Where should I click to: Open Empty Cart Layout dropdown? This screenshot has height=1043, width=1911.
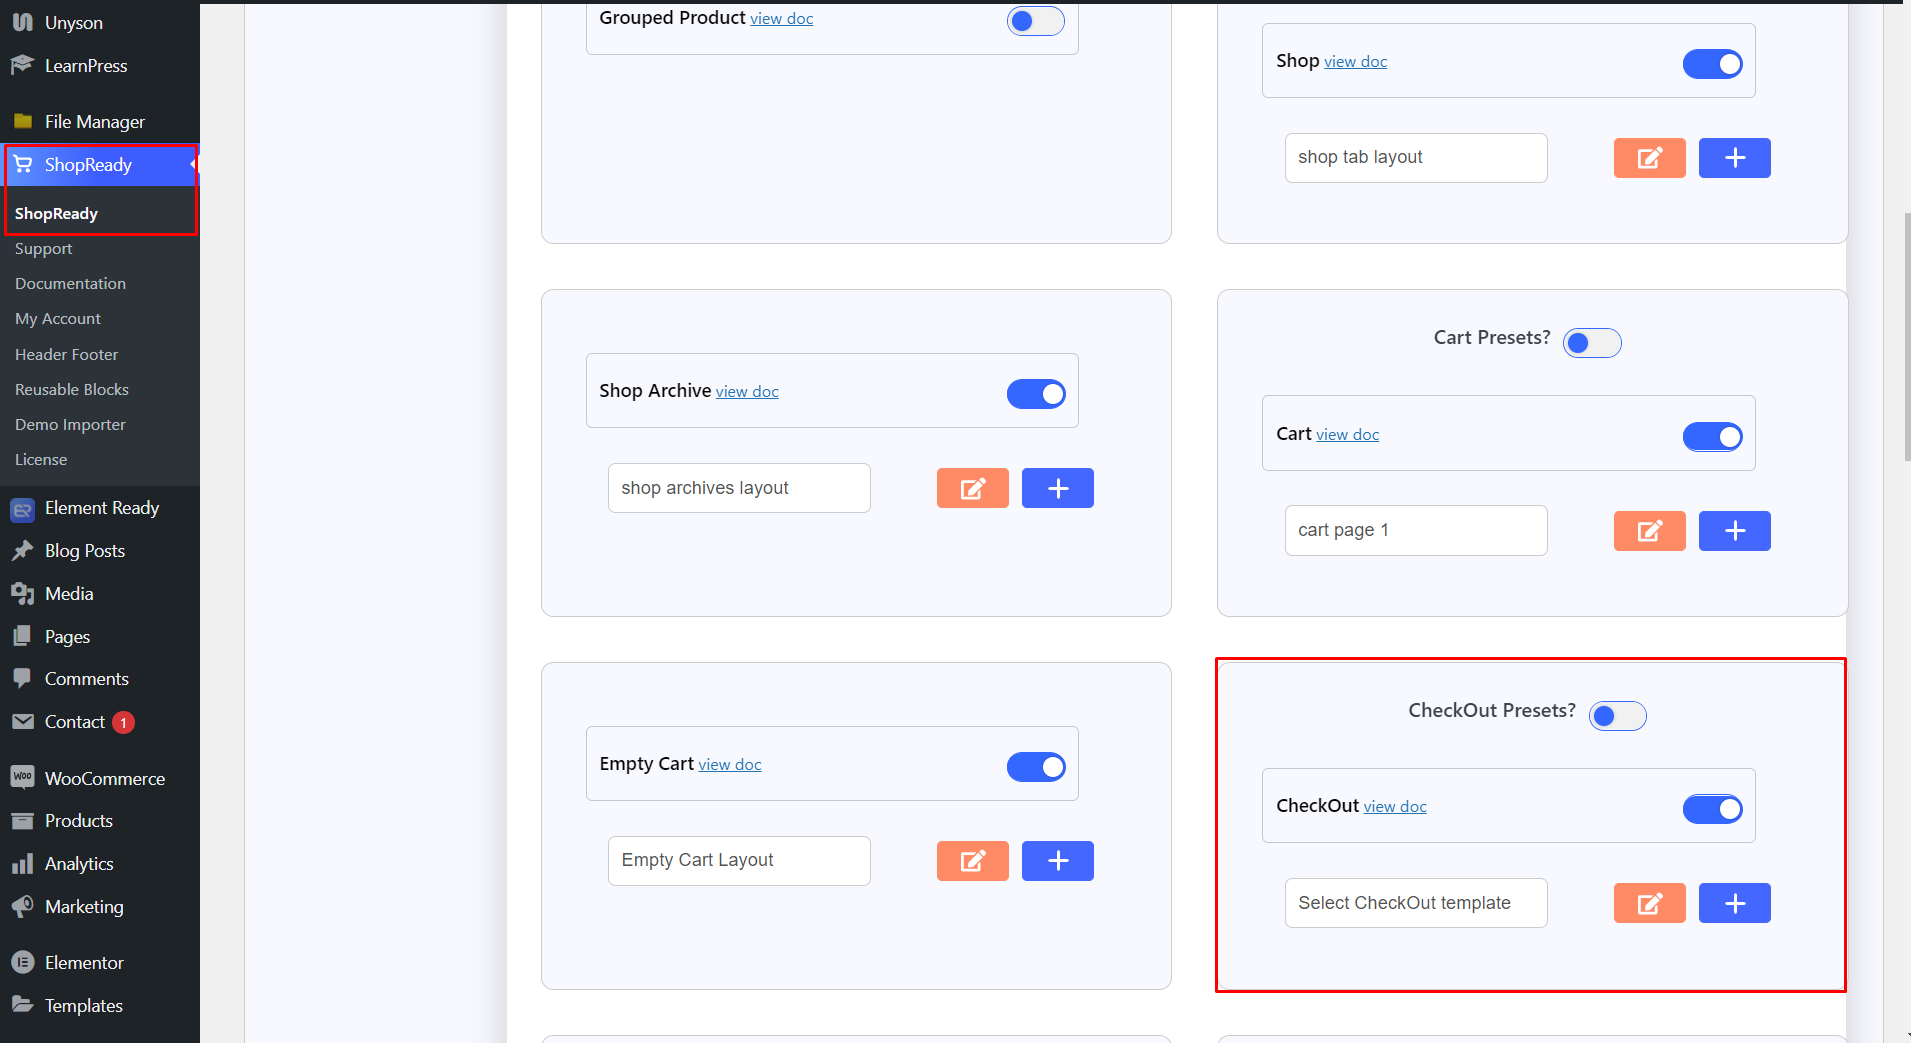click(x=739, y=861)
